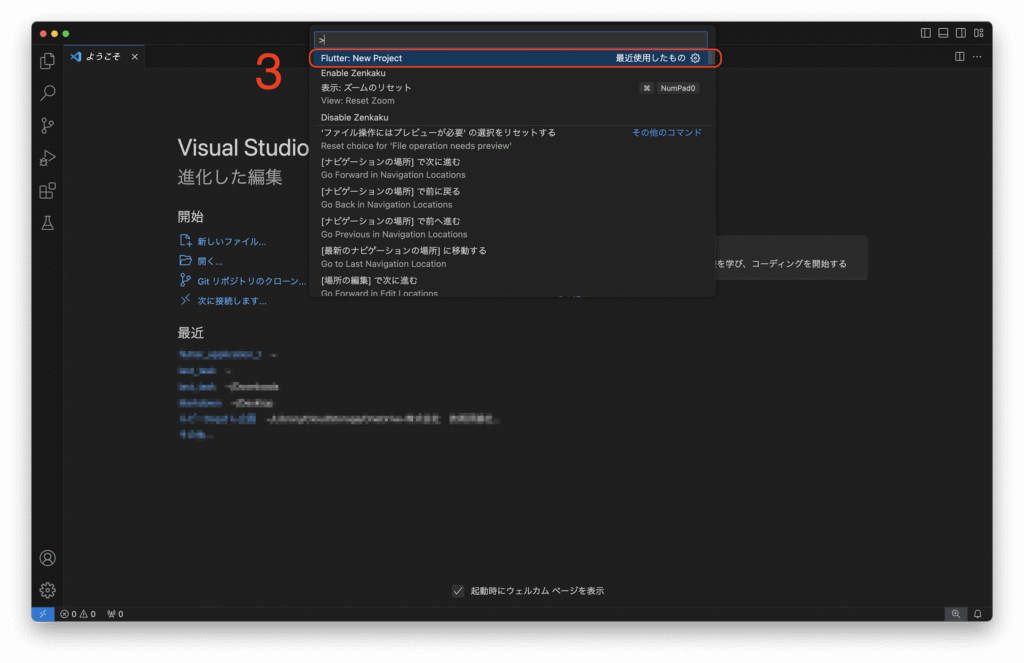The image size is (1024, 663).
Task: Open the Manage gear menu
Action: pos(48,590)
